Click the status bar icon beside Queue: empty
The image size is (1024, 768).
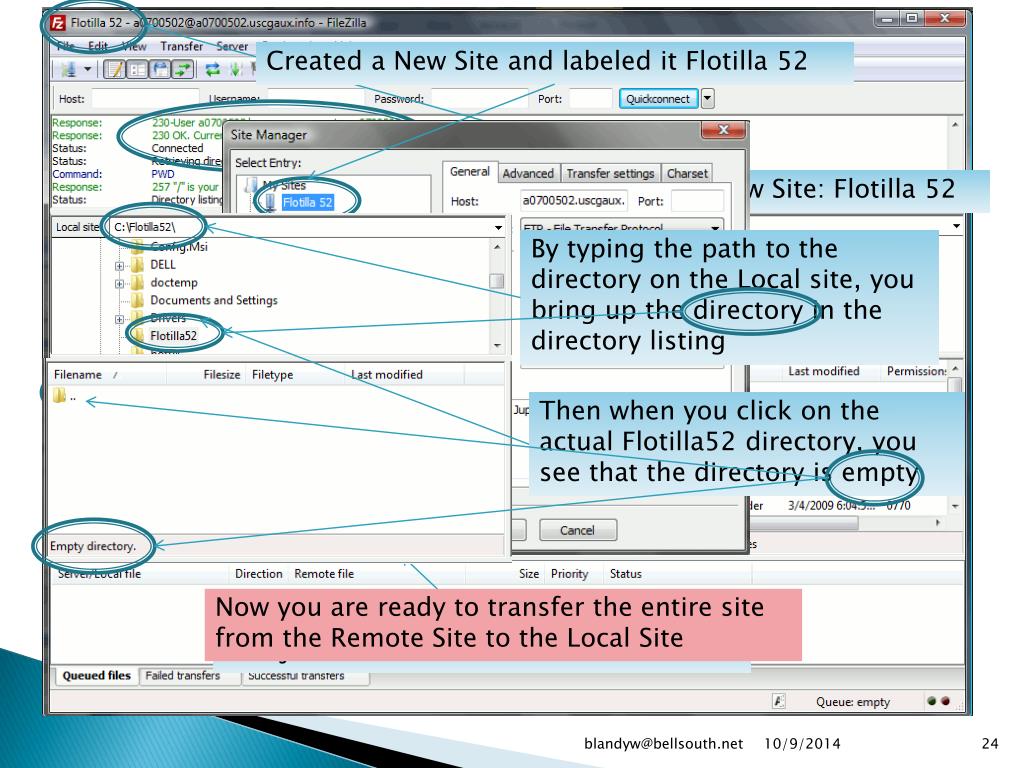click(779, 701)
